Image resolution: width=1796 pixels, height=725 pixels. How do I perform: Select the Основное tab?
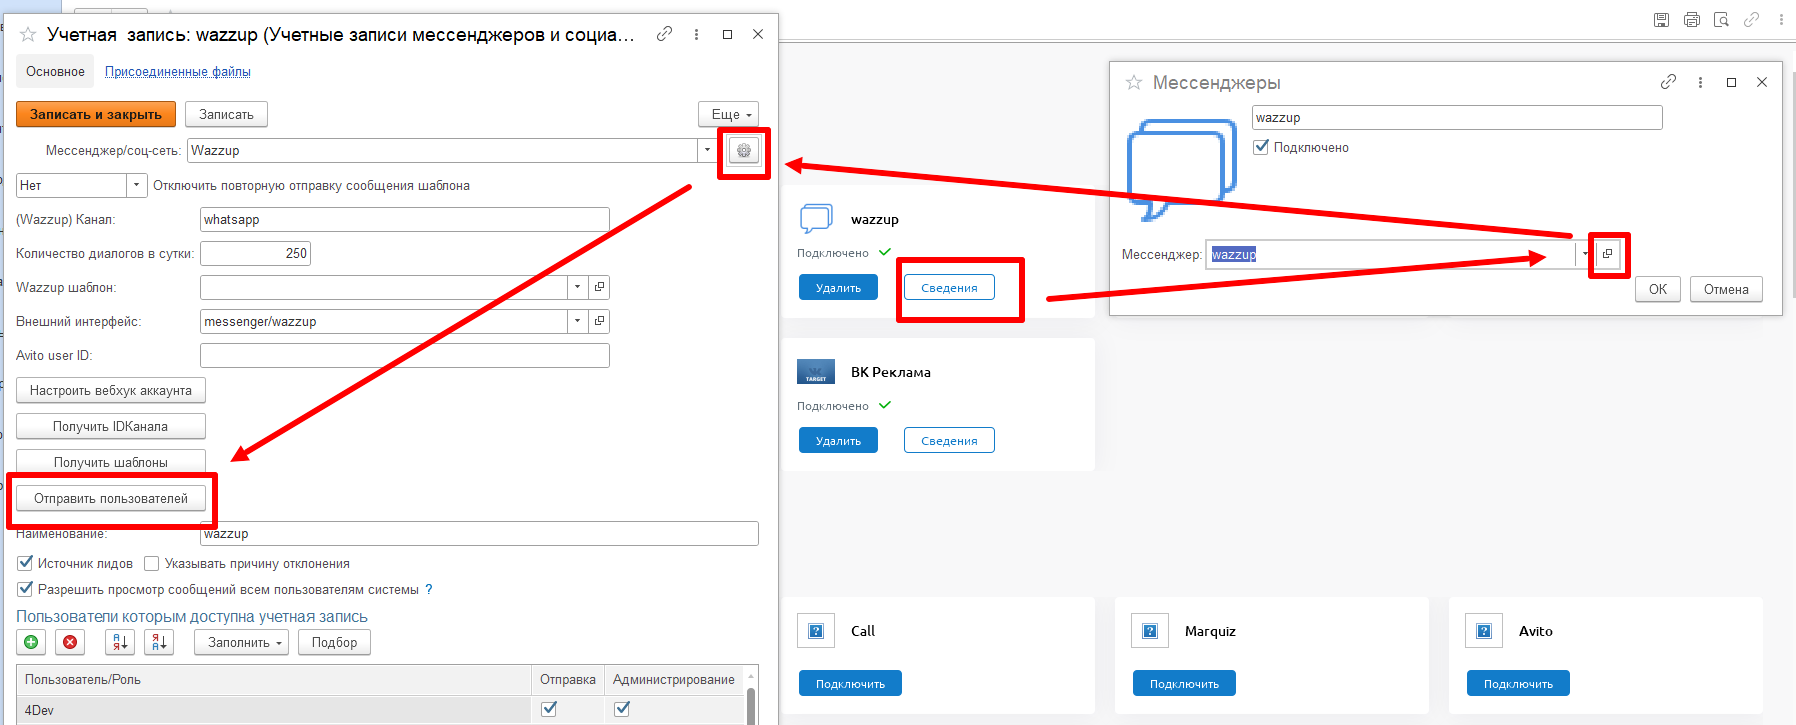(55, 72)
